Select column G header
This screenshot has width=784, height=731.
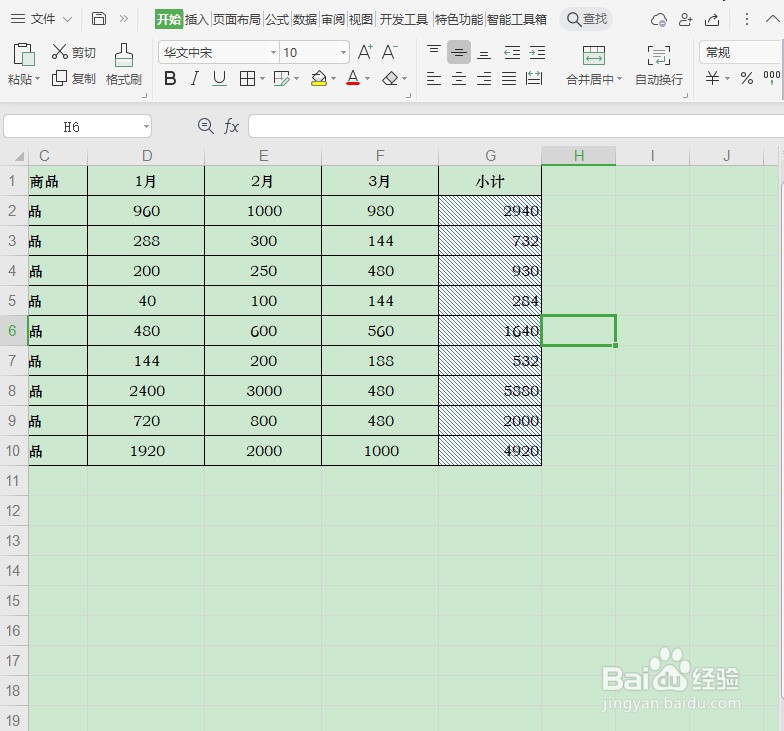tap(490, 156)
